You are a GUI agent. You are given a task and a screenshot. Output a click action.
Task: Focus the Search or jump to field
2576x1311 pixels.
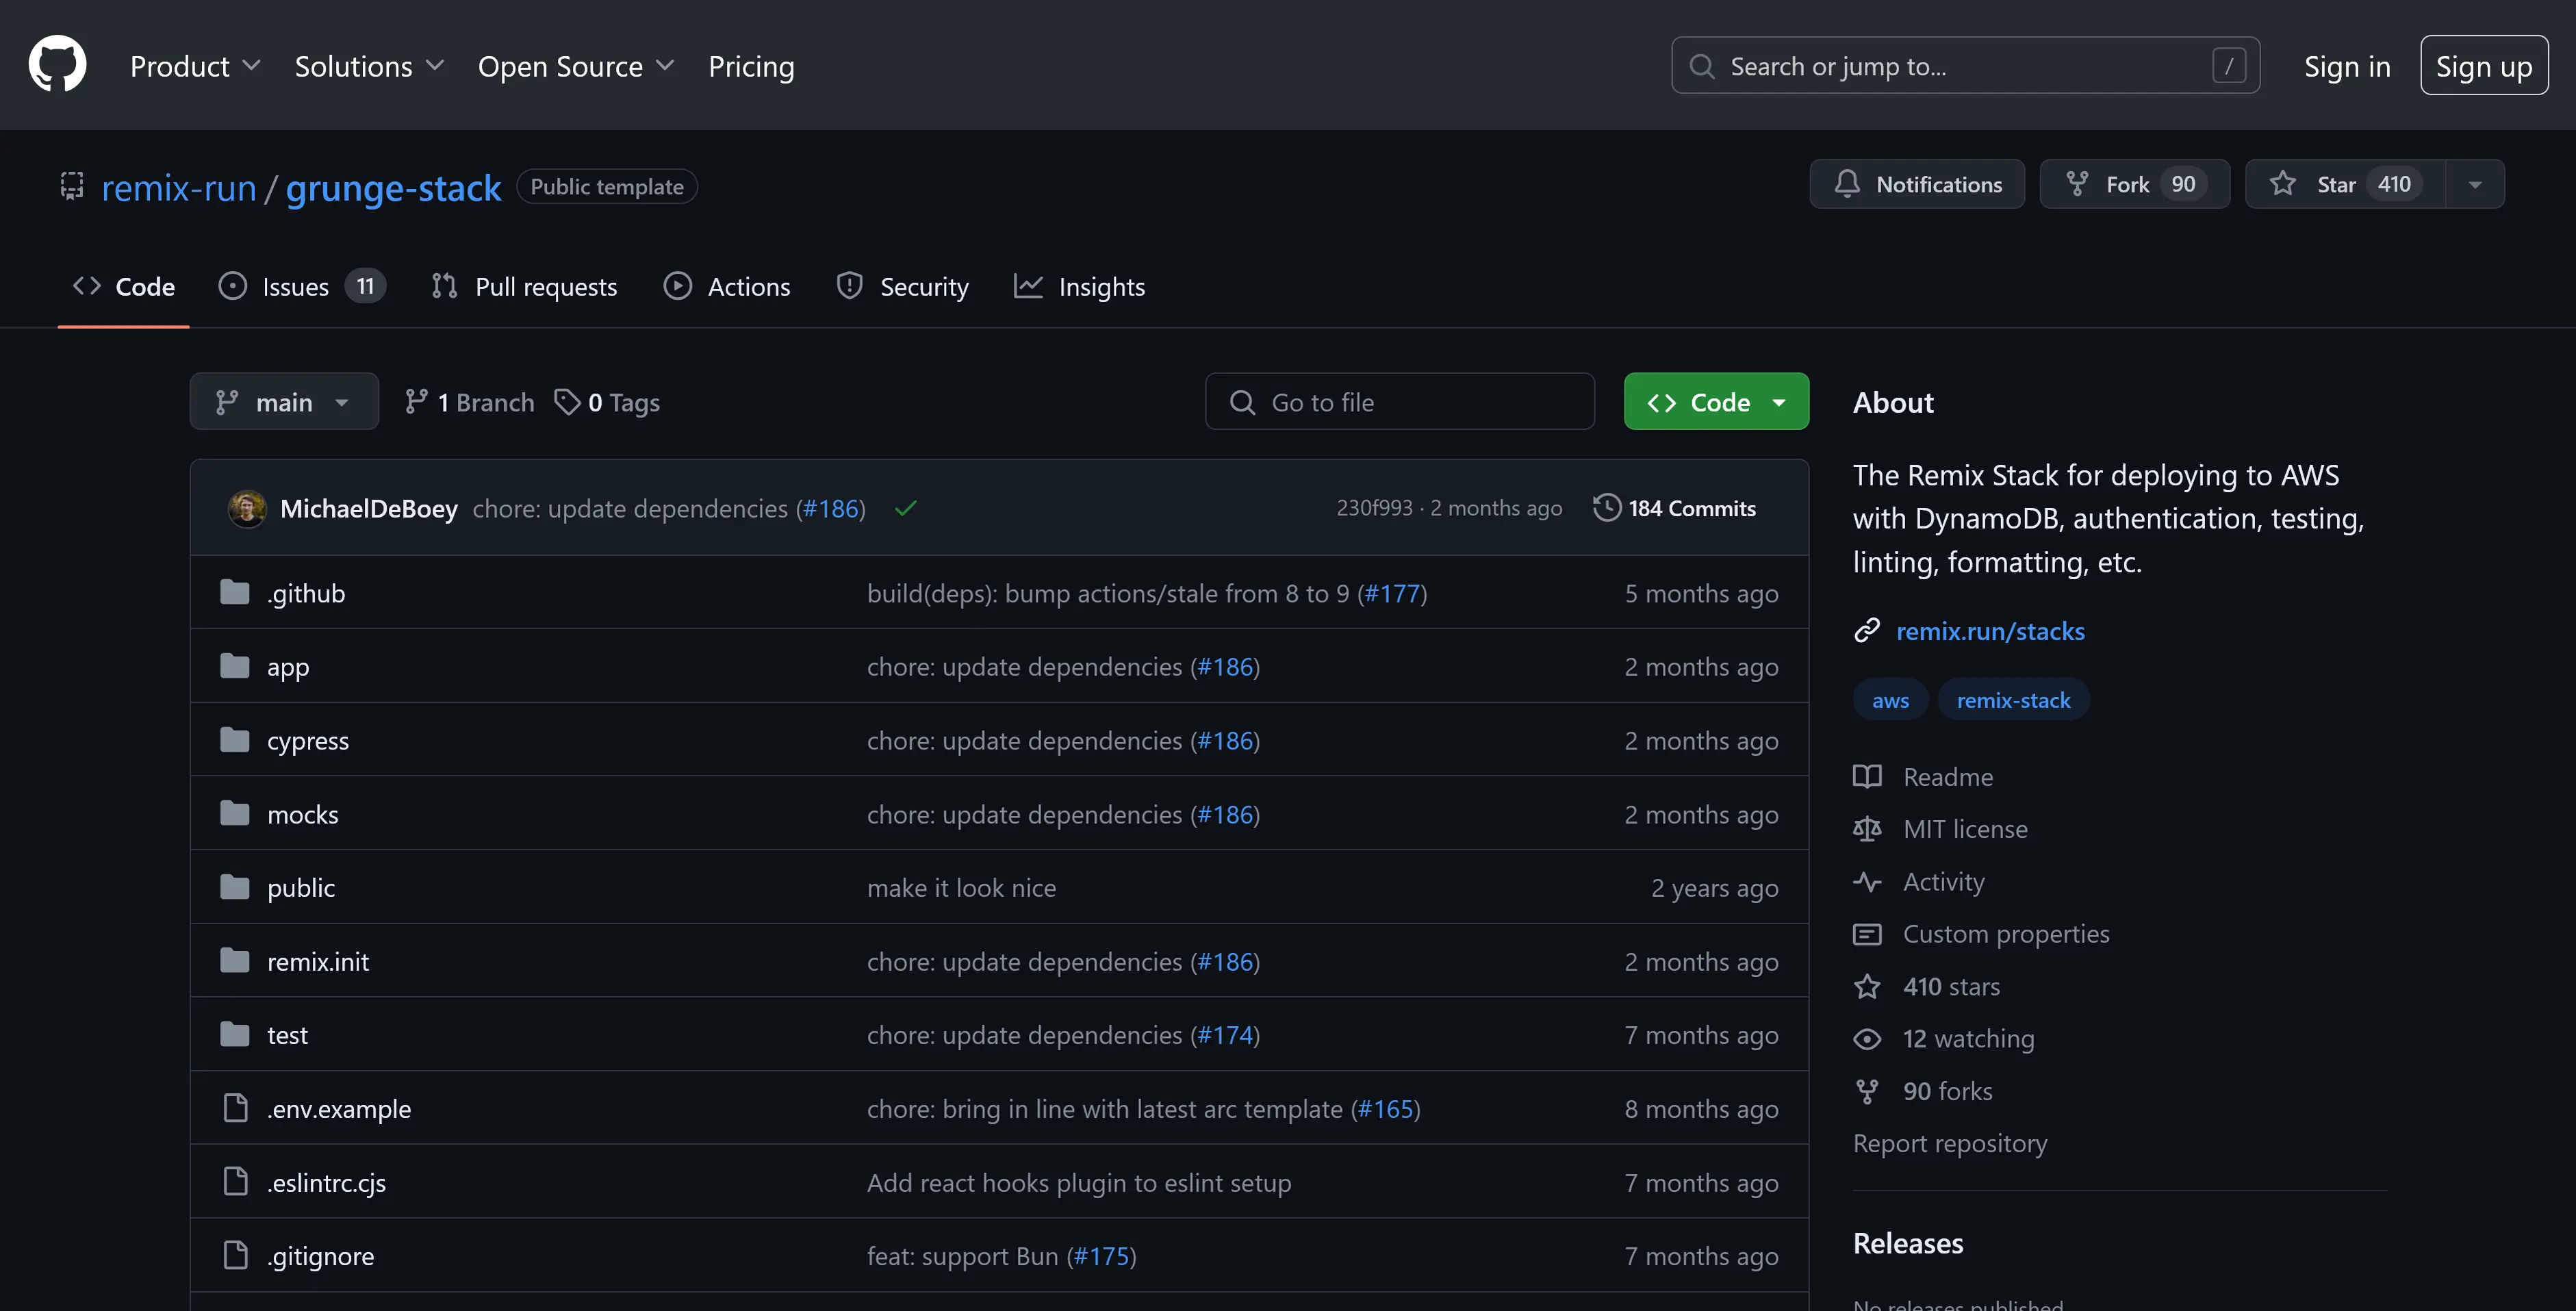1965,66
